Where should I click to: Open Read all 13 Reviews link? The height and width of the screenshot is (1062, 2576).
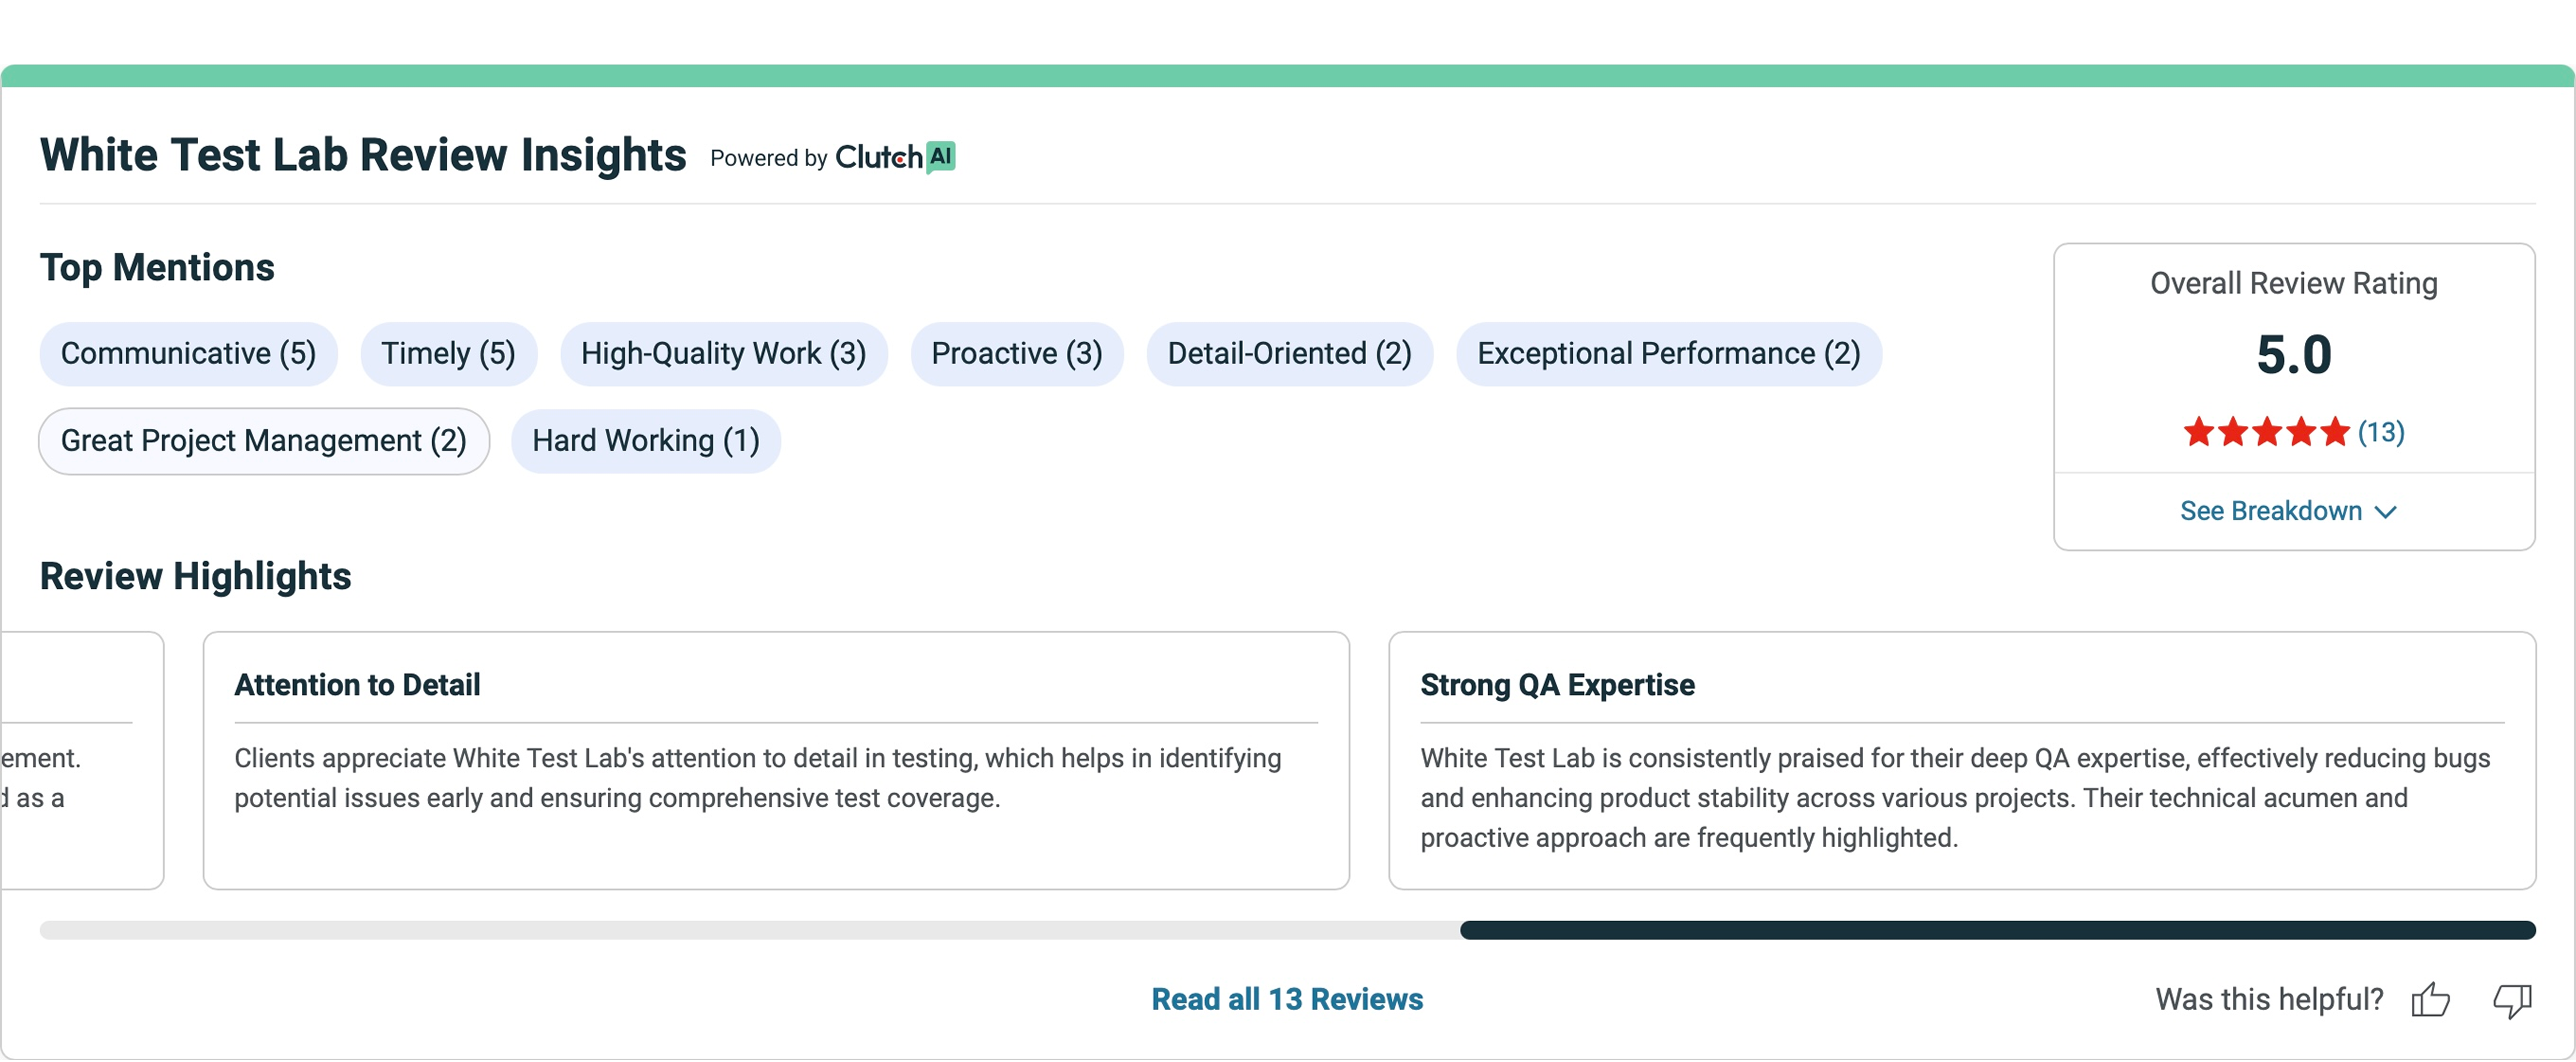point(1287,999)
